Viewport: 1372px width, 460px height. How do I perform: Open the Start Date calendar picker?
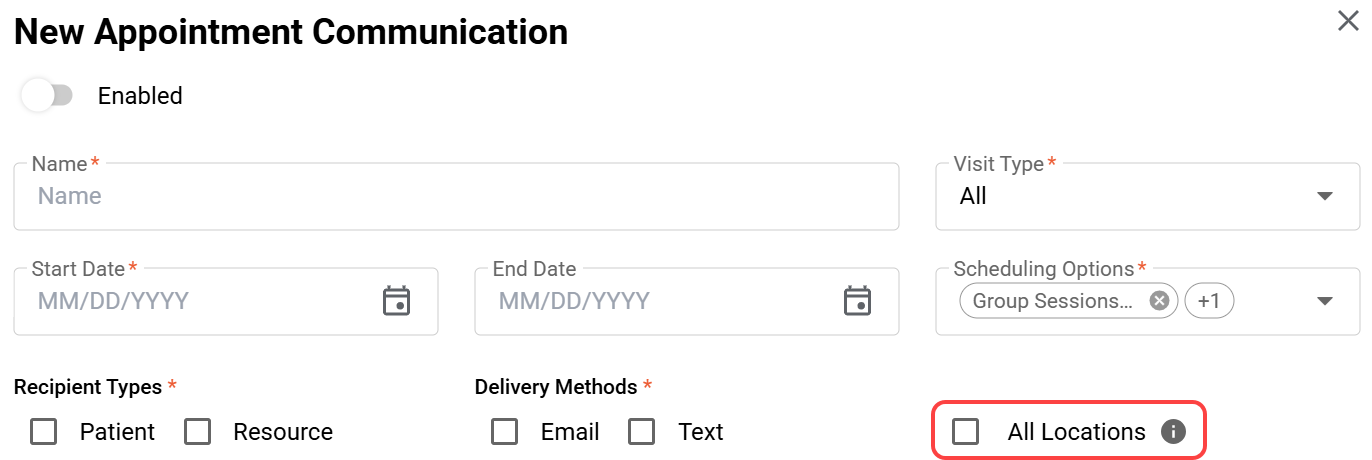click(397, 300)
